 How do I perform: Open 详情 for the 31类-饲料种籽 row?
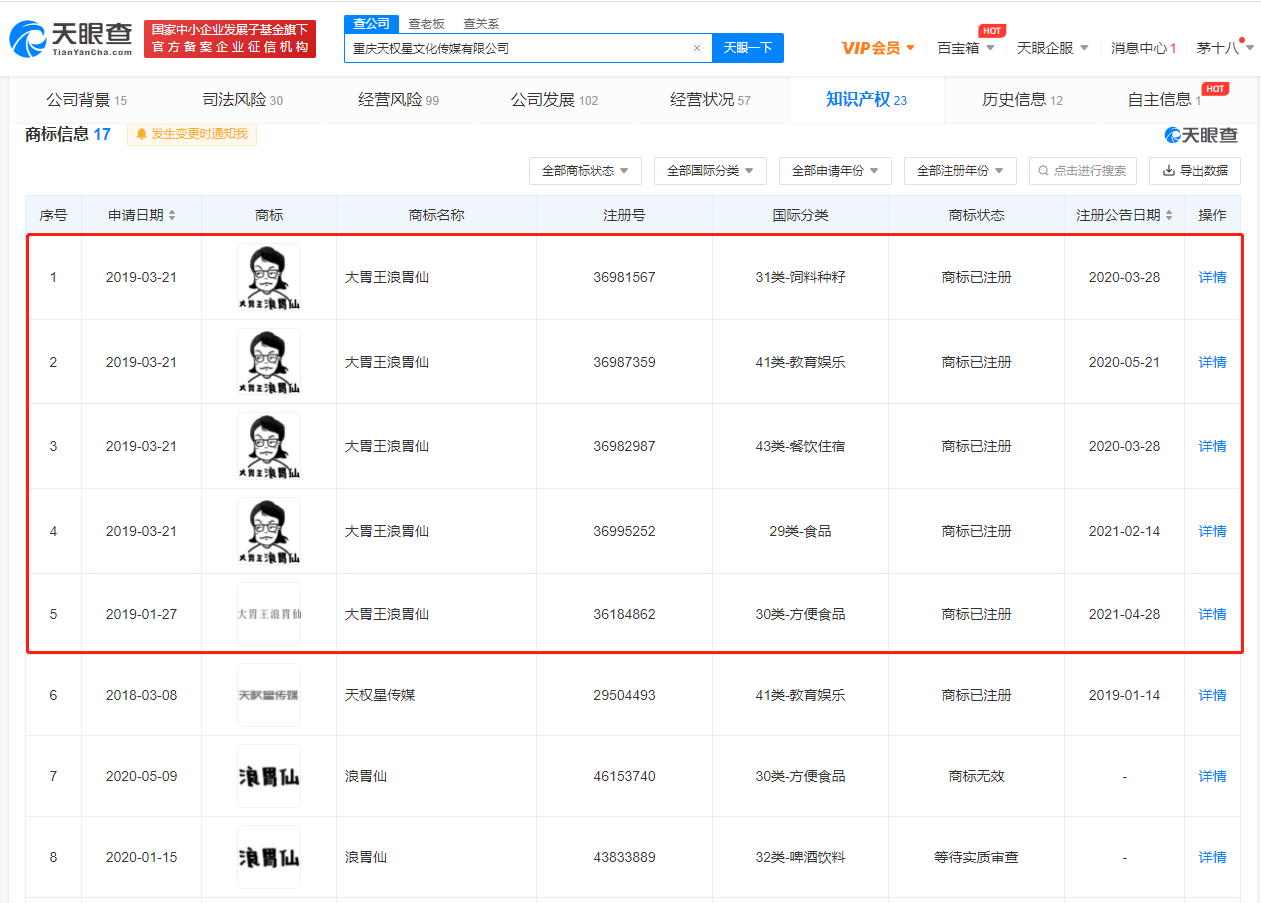click(1212, 277)
